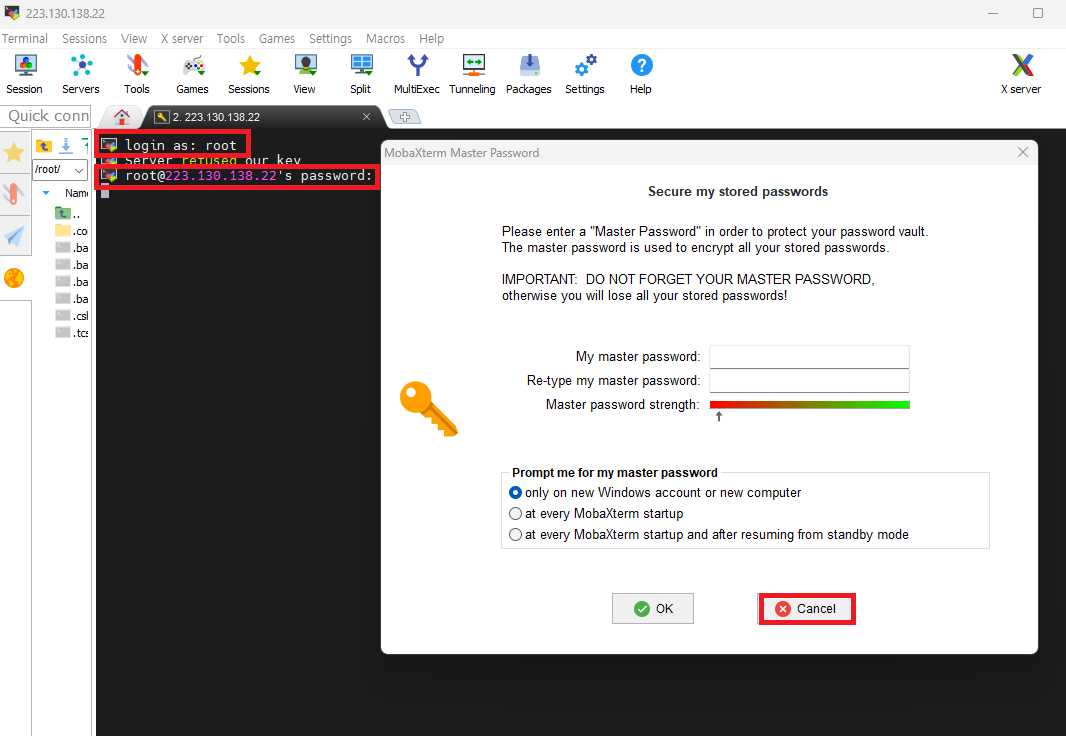Screen dimensions: 1066x736
Task: Open the green parent directory '..' entry
Action: coord(67,214)
